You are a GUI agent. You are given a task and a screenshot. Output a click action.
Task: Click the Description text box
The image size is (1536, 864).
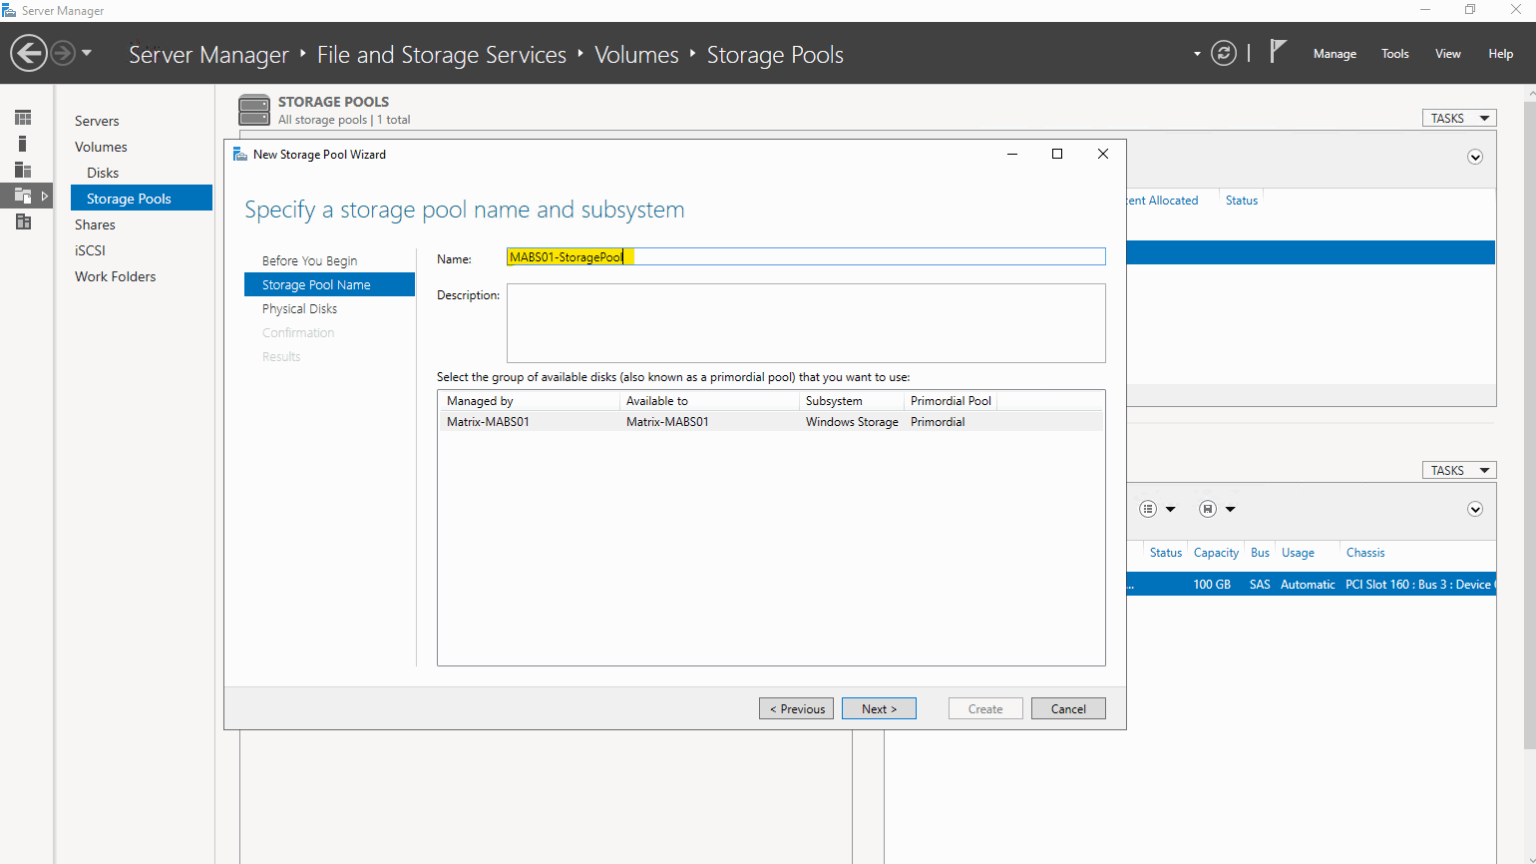click(805, 323)
